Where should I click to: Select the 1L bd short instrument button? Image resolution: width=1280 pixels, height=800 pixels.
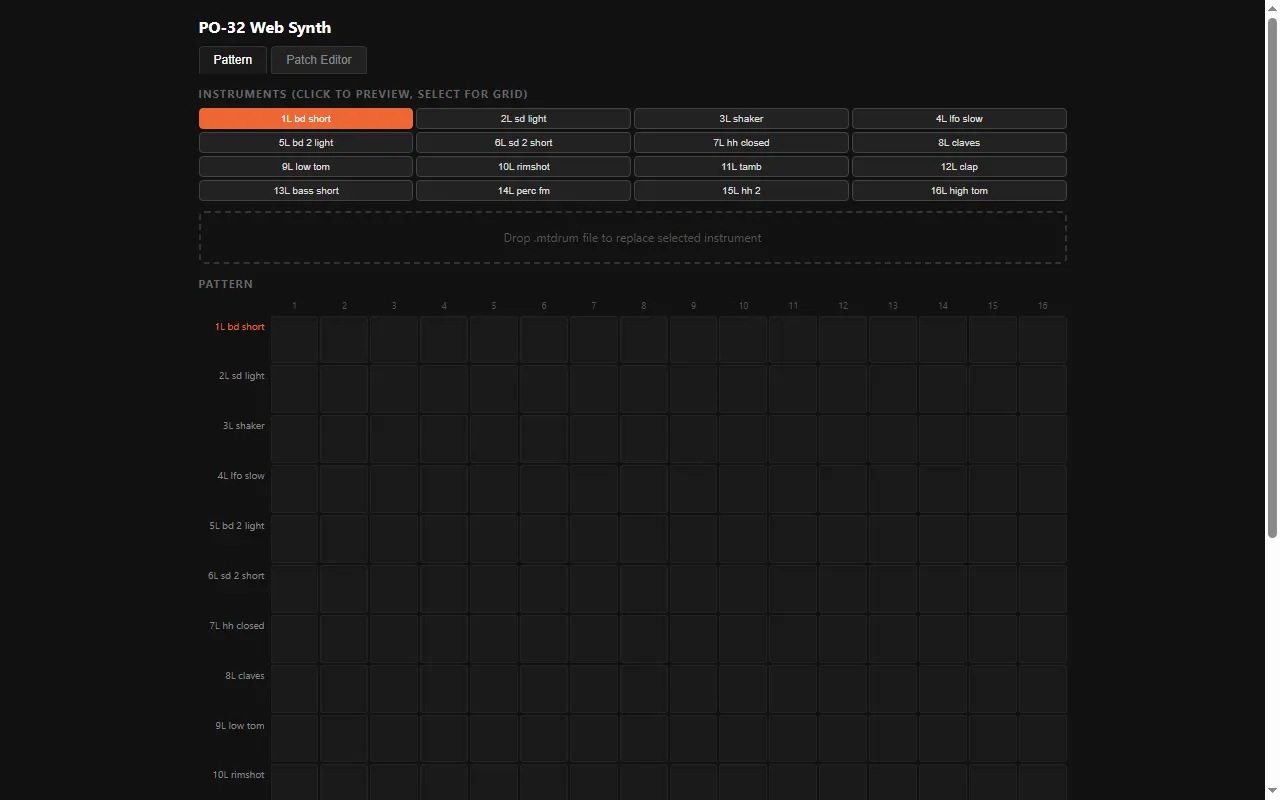click(306, 119)
